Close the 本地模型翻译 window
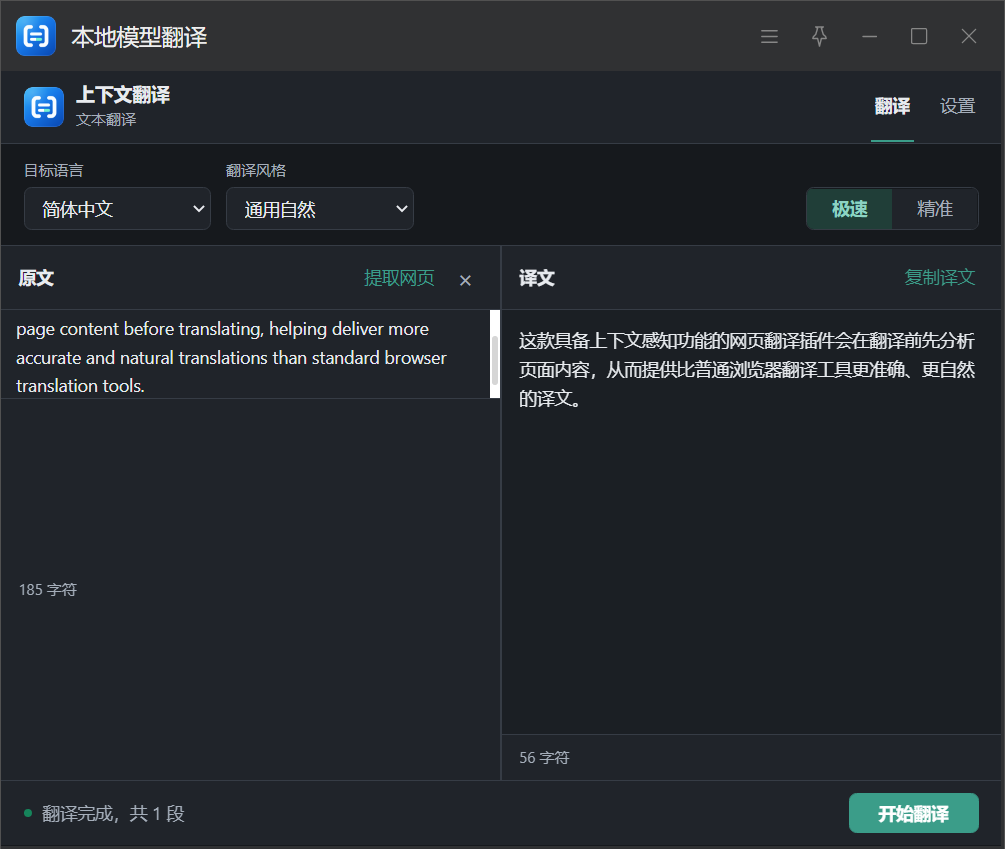Viewport: 1005px width, 849px height. (969, 37)
